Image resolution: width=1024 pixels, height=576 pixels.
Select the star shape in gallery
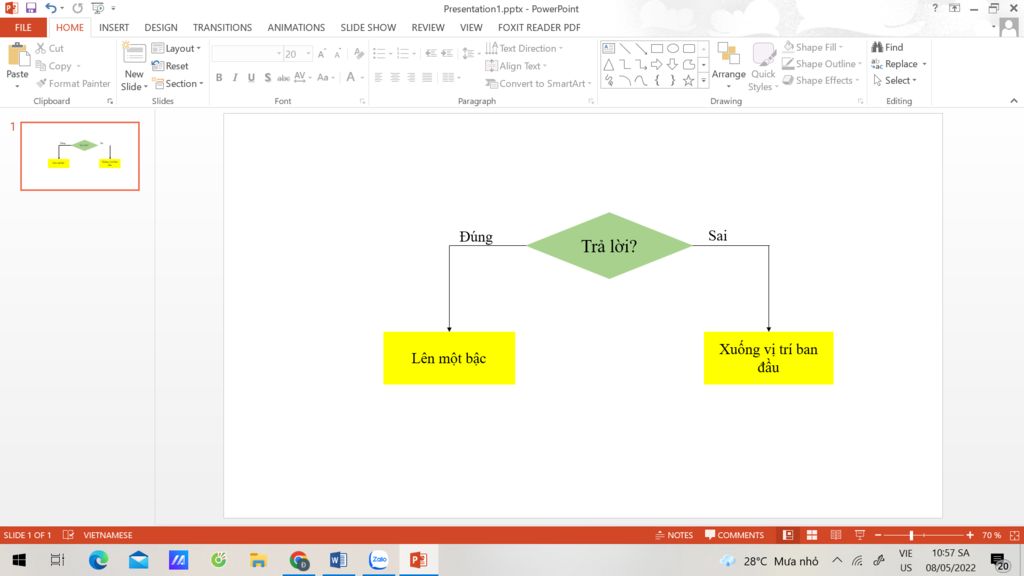pos(688,80)
